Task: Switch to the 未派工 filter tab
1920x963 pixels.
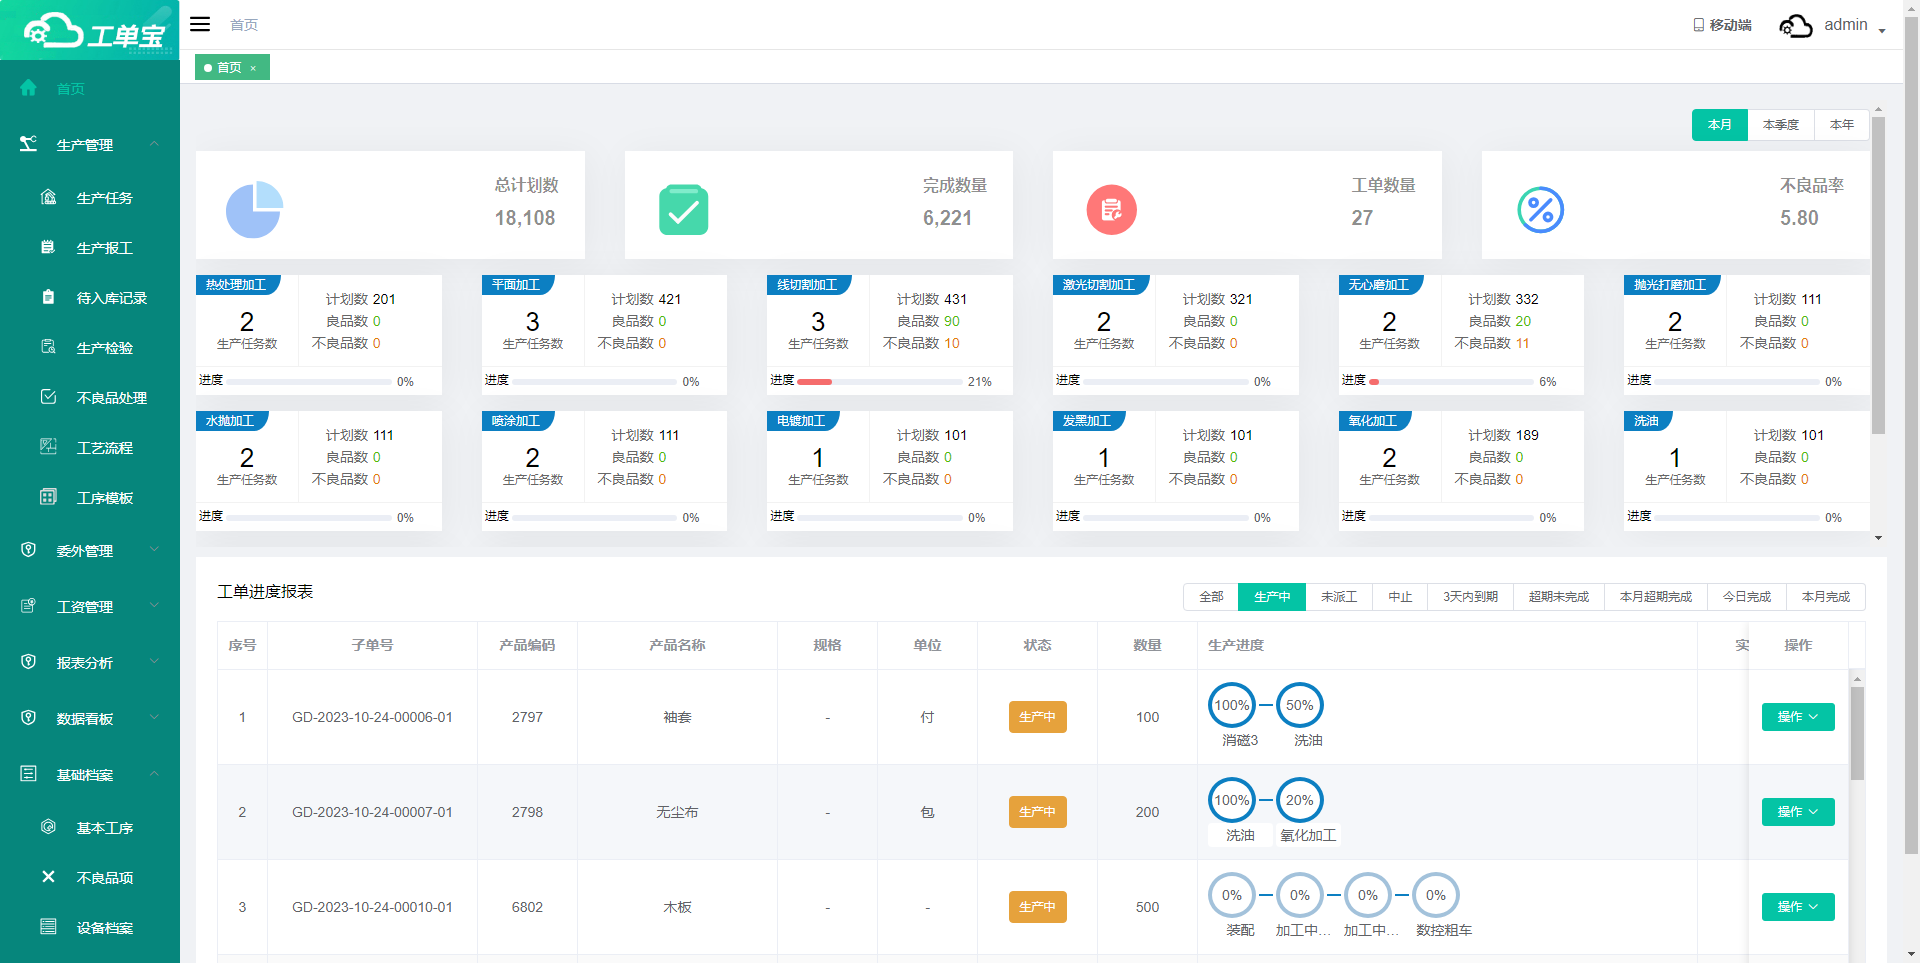Action: pyautogui.click(x=1338, y=597)
